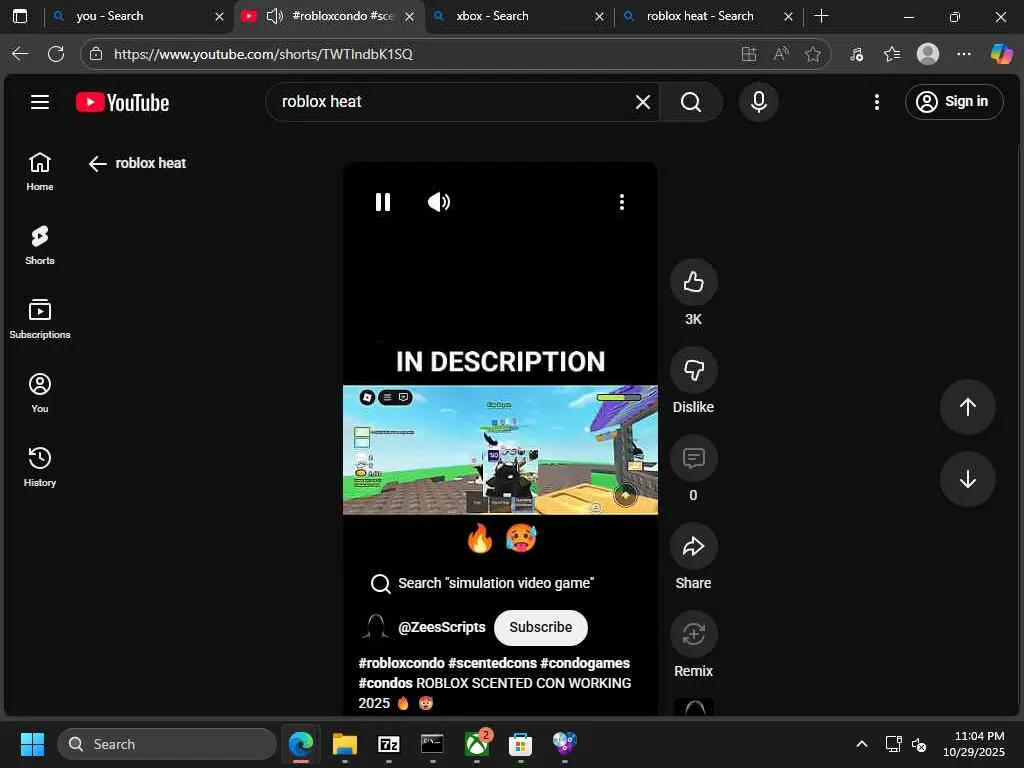
Task: Open the You section in the sidebar
Action: (x=40, y=392)
